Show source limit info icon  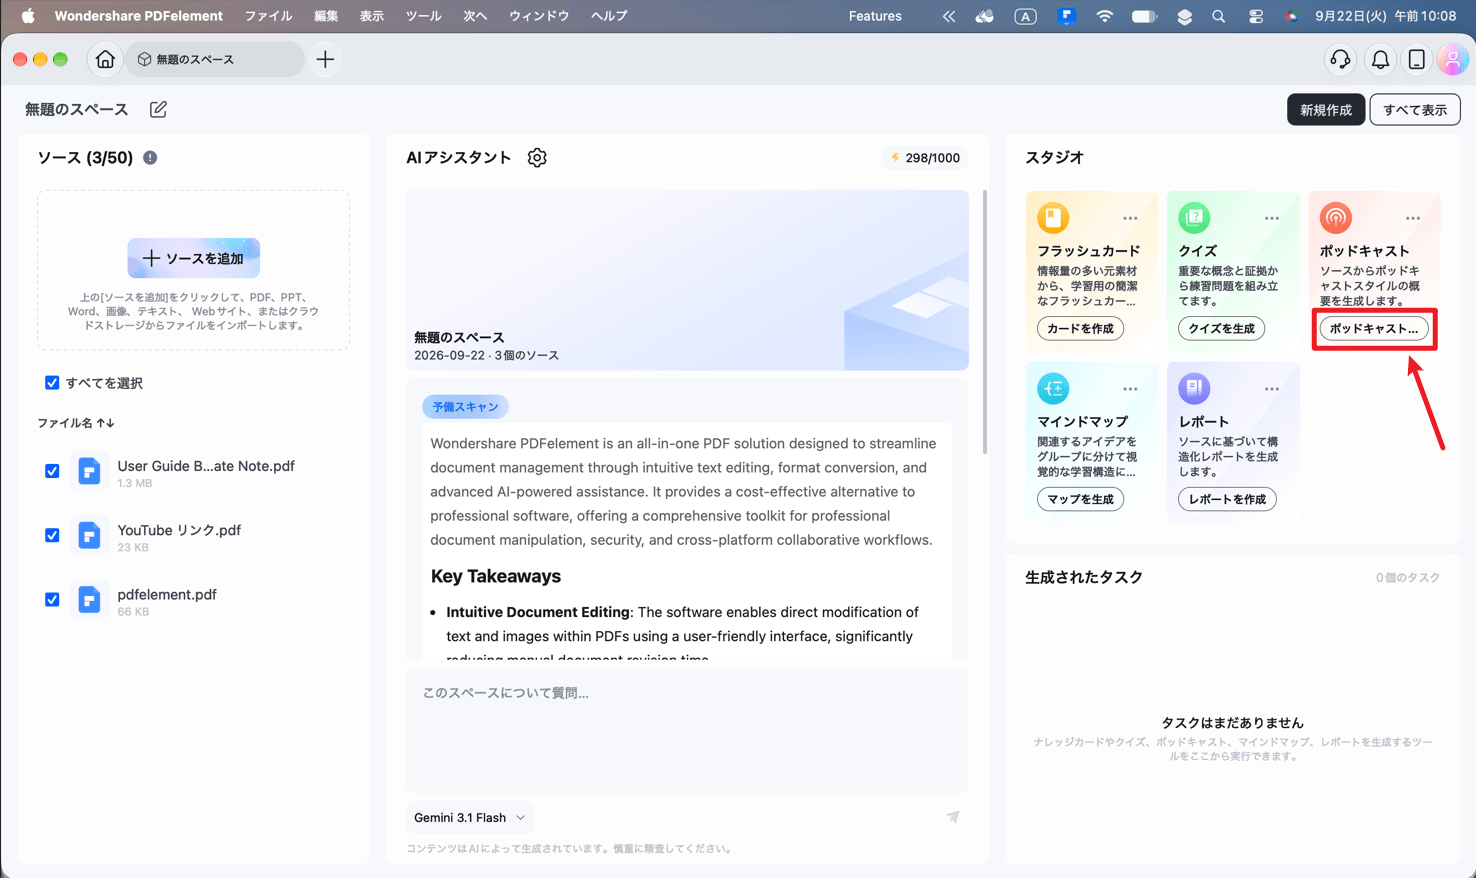[150, 158]
